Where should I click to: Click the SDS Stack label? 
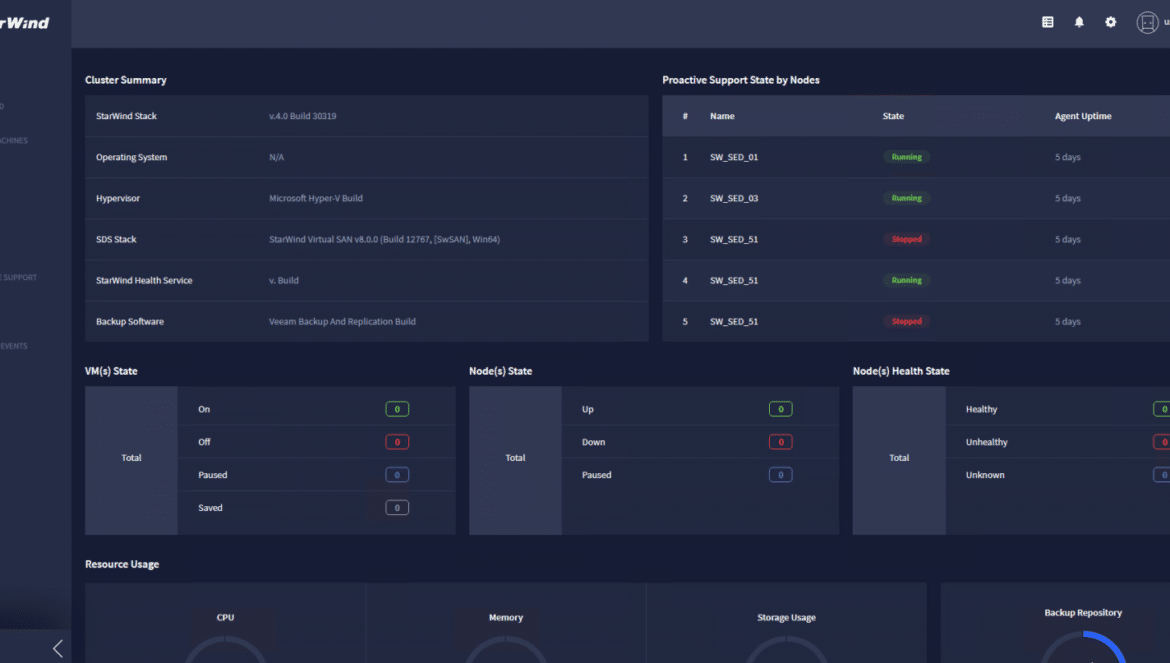point(116,239)
